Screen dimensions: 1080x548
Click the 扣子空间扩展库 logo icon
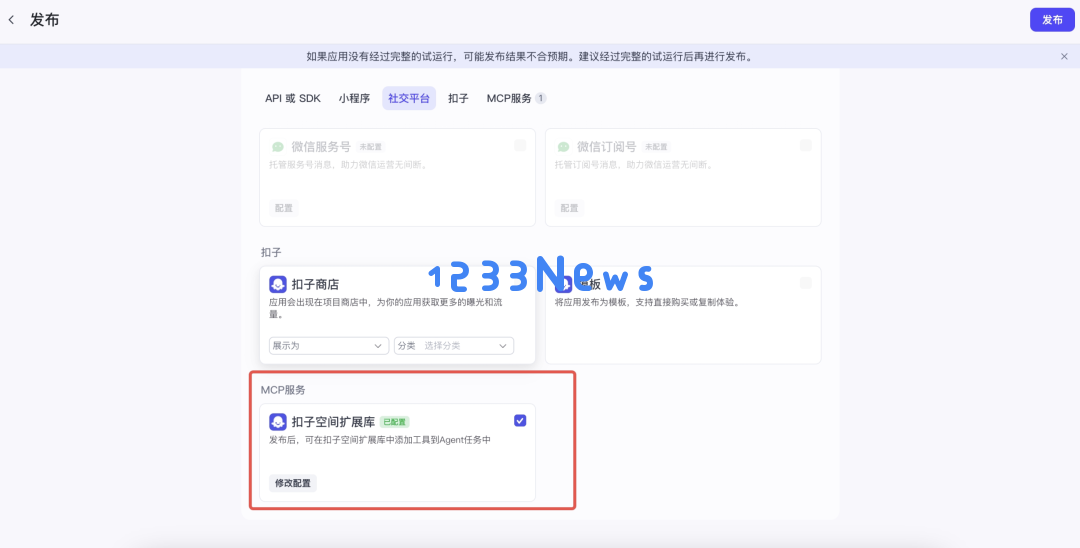(278, 422)
